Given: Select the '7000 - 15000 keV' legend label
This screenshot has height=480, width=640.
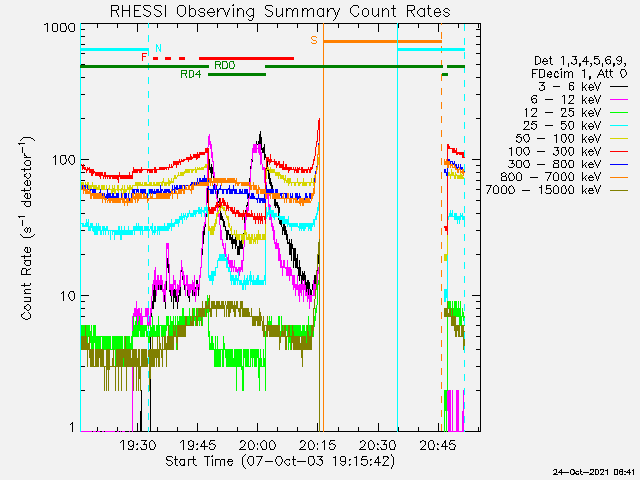Looking at the screenshot, I should [543, 190].
